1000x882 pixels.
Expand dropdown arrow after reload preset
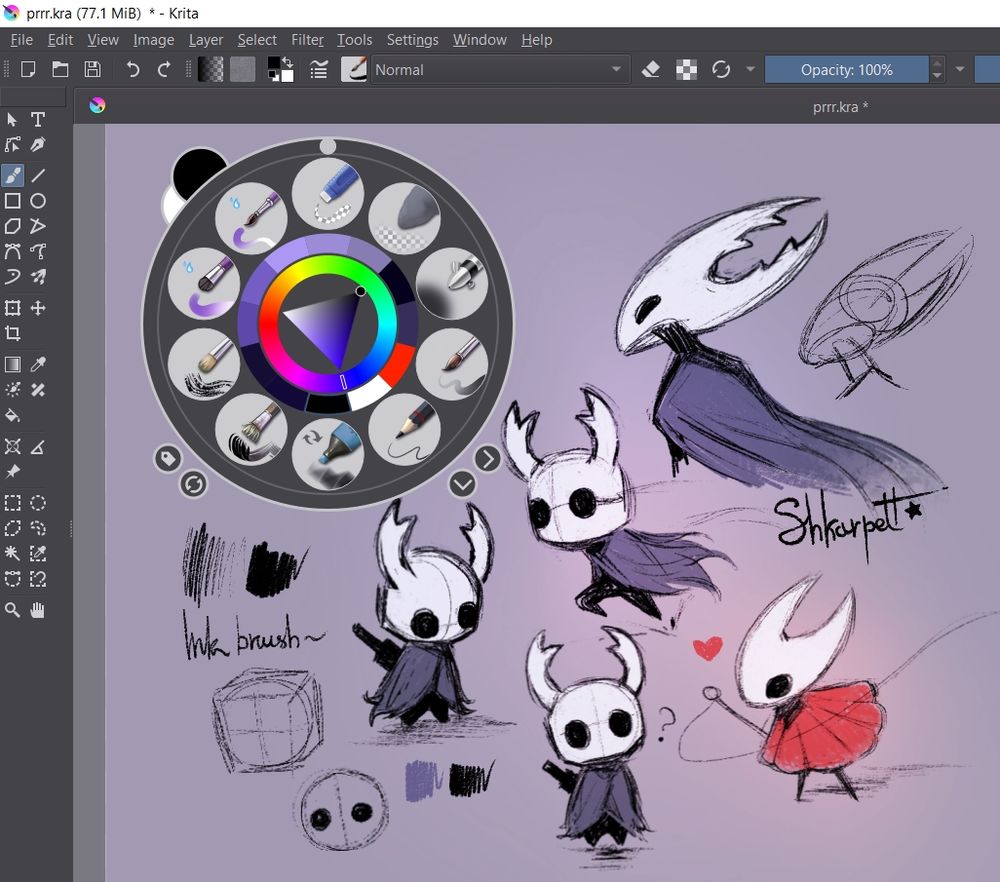click(x=750, y=69)
